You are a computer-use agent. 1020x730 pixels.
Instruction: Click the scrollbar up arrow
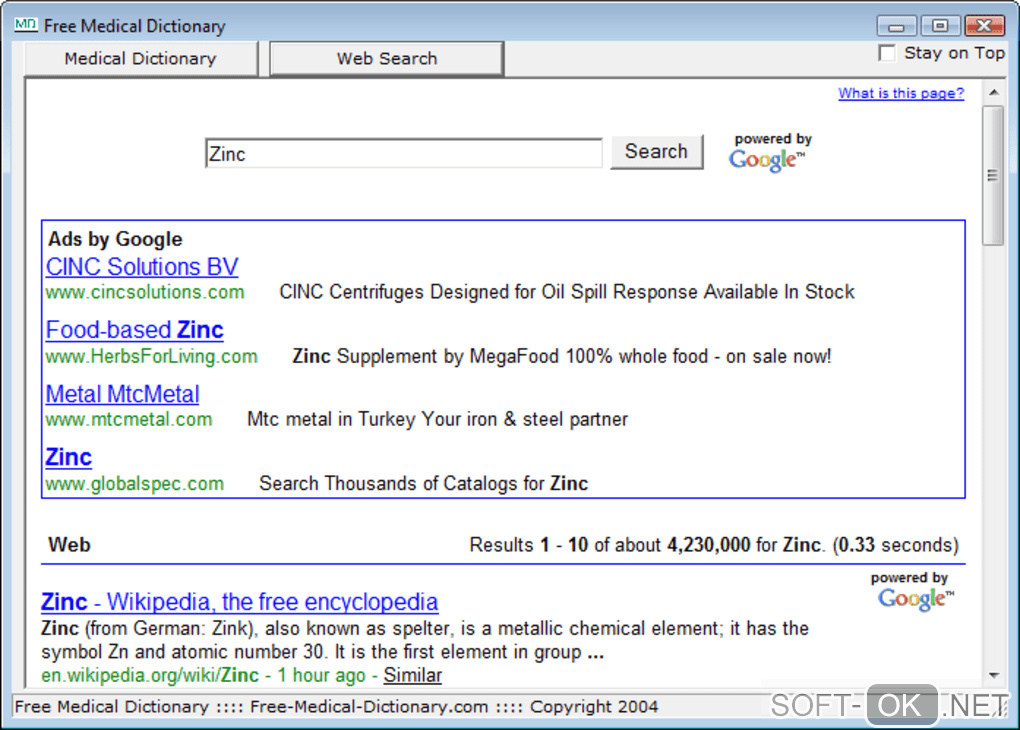click(993, 92)
